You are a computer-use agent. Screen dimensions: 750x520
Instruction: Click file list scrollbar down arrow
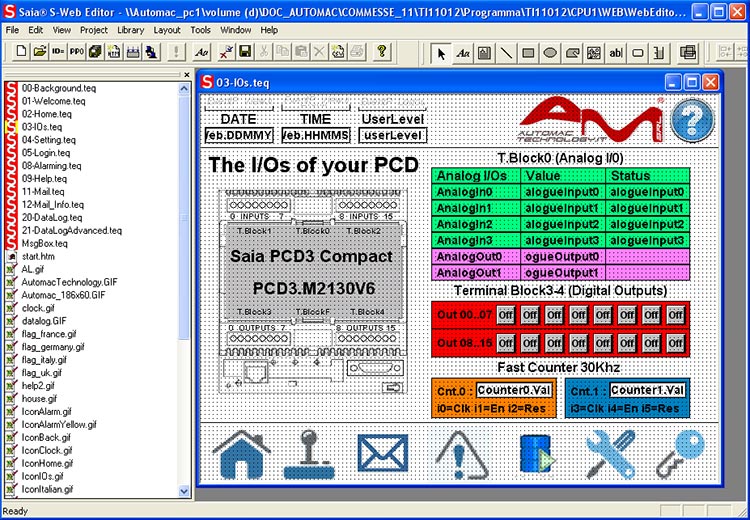pyautogui.click(x=184, y=491)
